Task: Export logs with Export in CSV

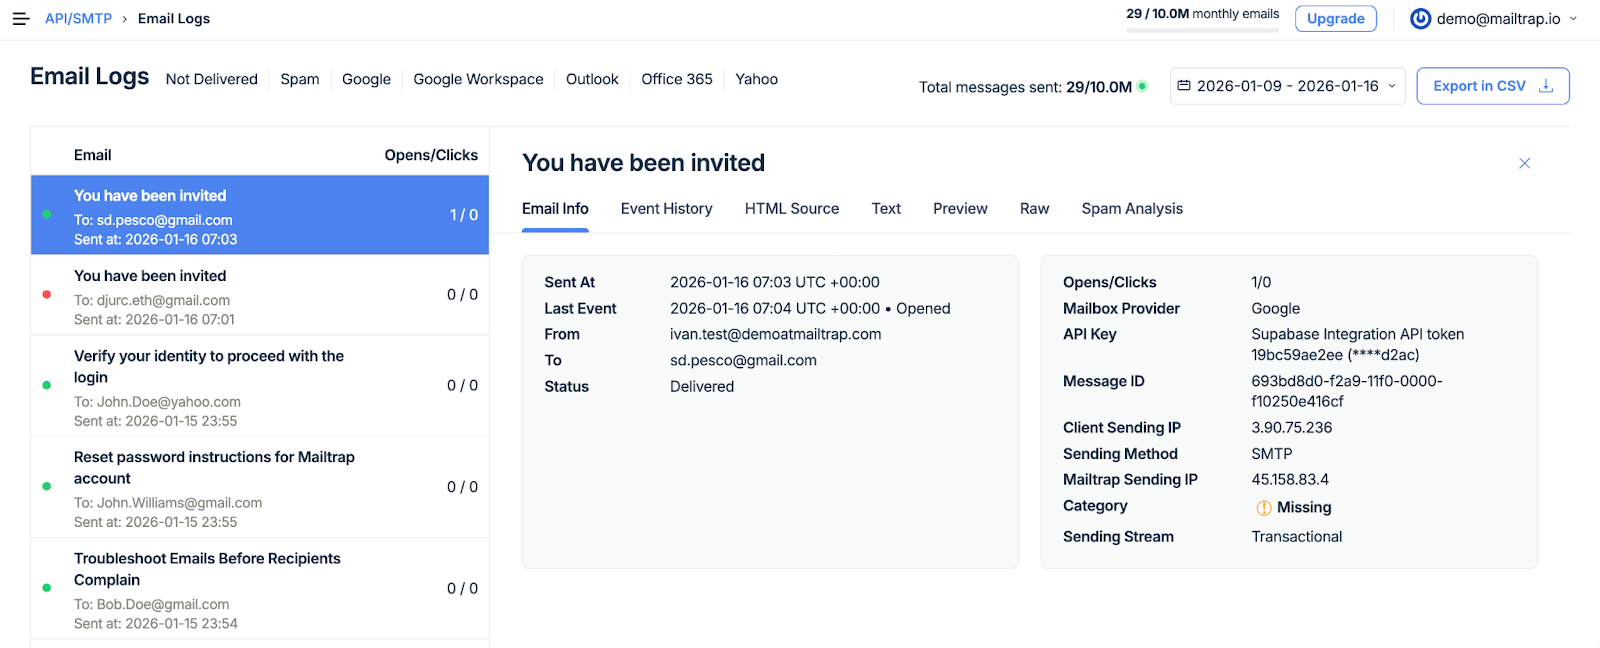Action: click(1479, 86)
